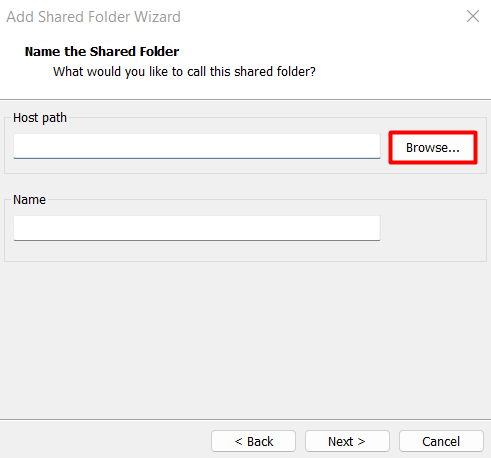Click the Add Shared Folder Wizard title
Image resolution: width=491 pixels, height=458 pixels.
(93, 17)
